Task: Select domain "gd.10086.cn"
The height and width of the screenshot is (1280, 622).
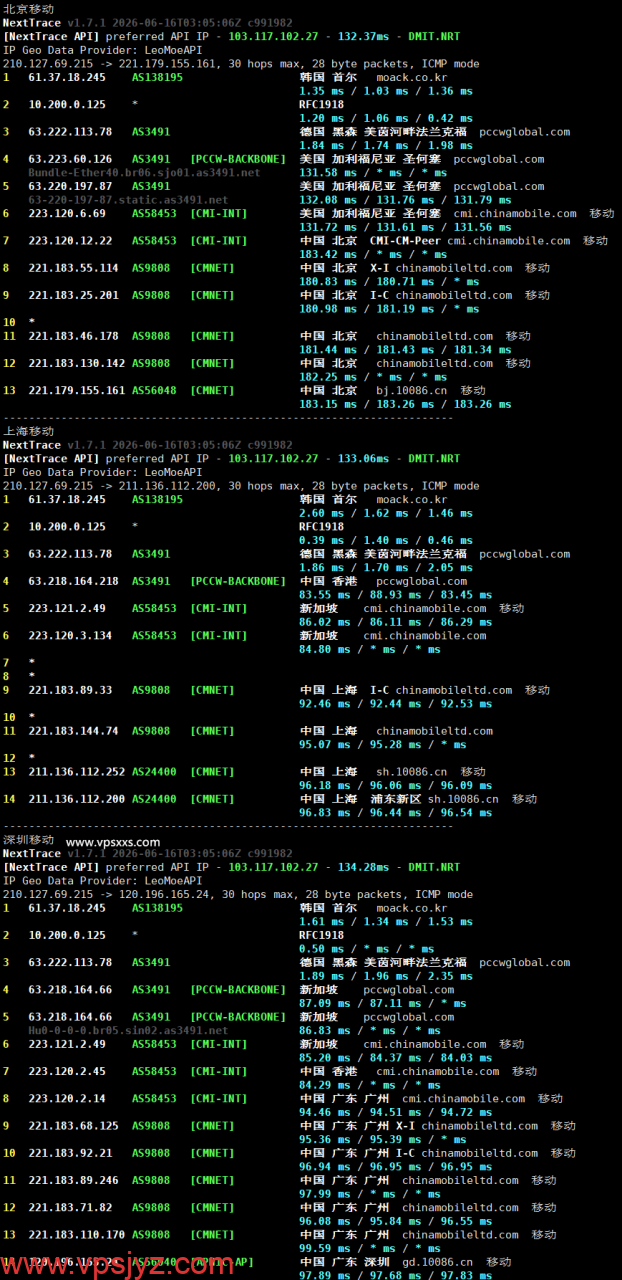Action: coord(437,1262)
